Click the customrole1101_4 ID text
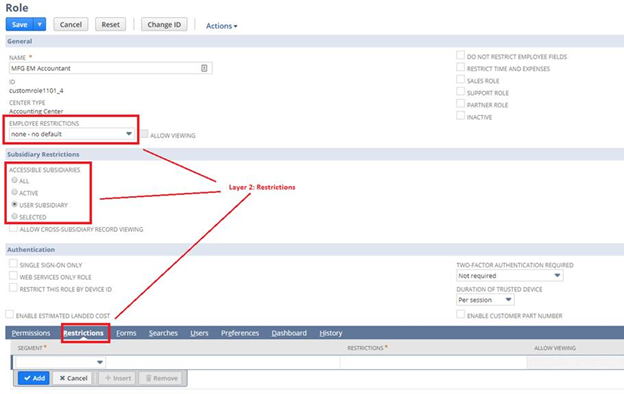 pyautogui.click(x=36, y=90)
